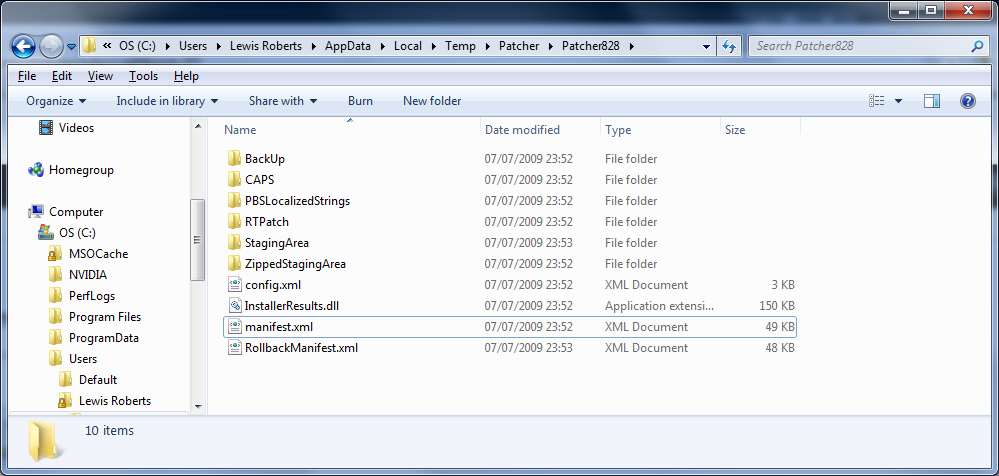
Task: Select Homegroup in the navigation pane
Action: (x=71, y=169)
